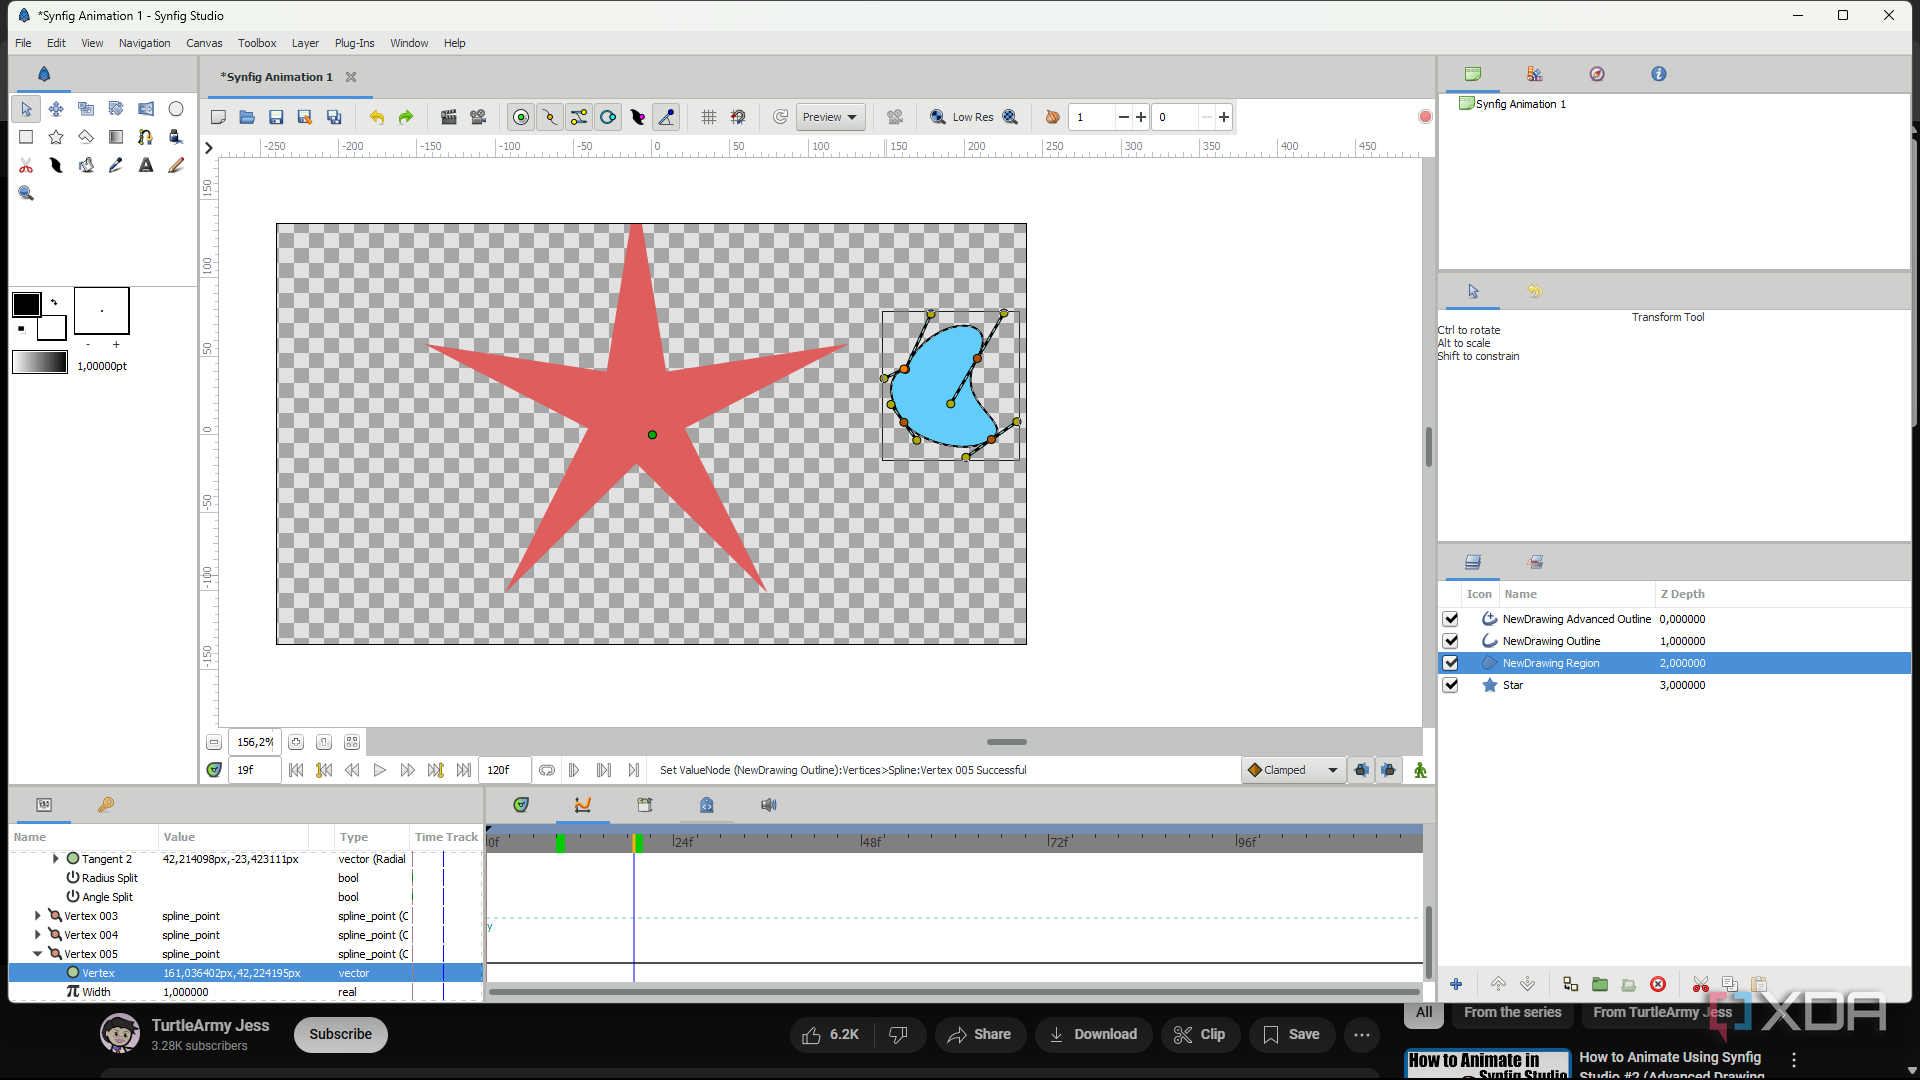Screen dimensions: 1920x1080
Task: Click the gradient swatch in toolbox
Action: (x=40, y=362)
